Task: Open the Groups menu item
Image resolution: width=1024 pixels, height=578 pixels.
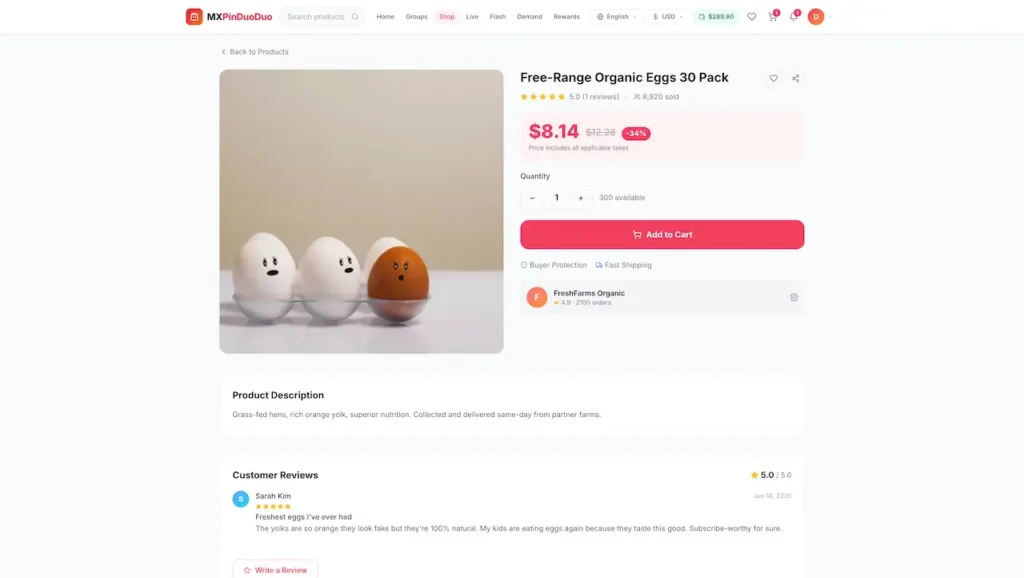Action: (x=416, y=17)
